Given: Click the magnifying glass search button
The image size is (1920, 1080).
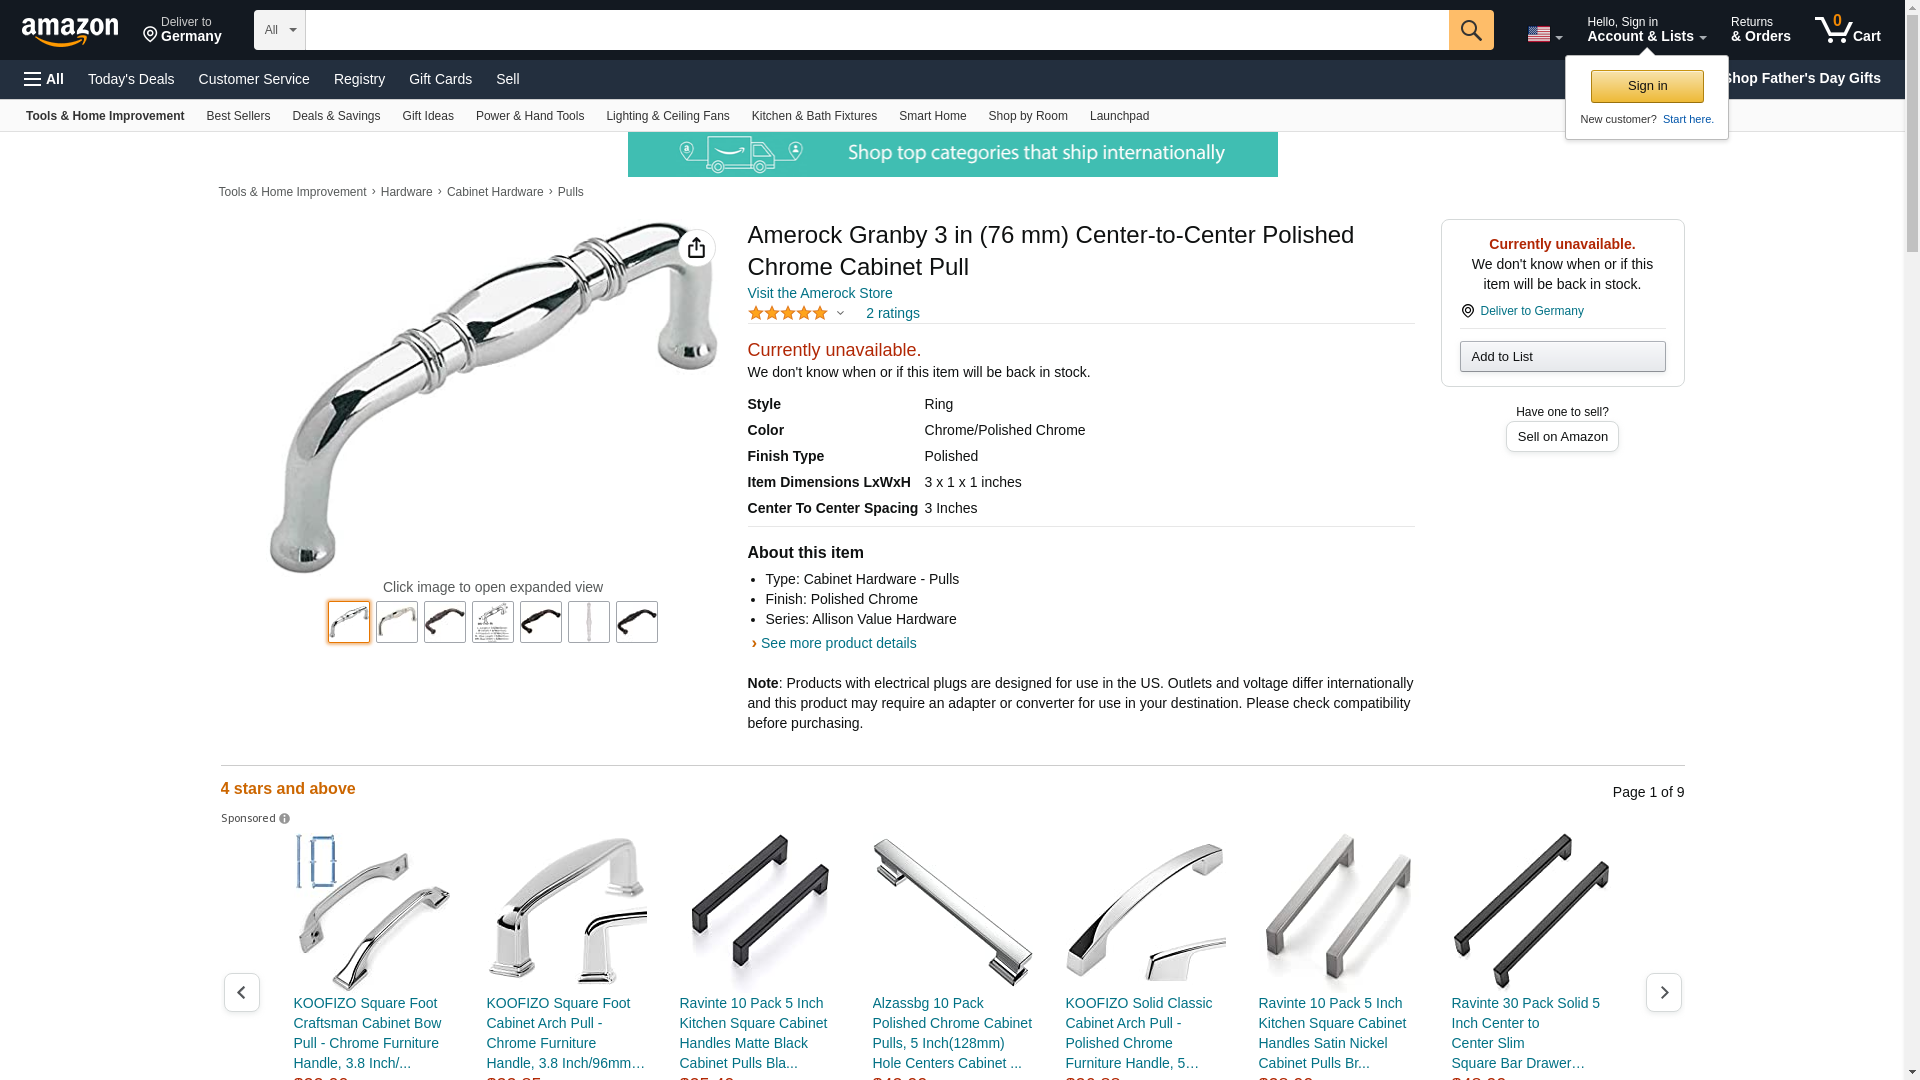Looking at the screenshot, I should pyautogui.click(x=1471, y=30).
